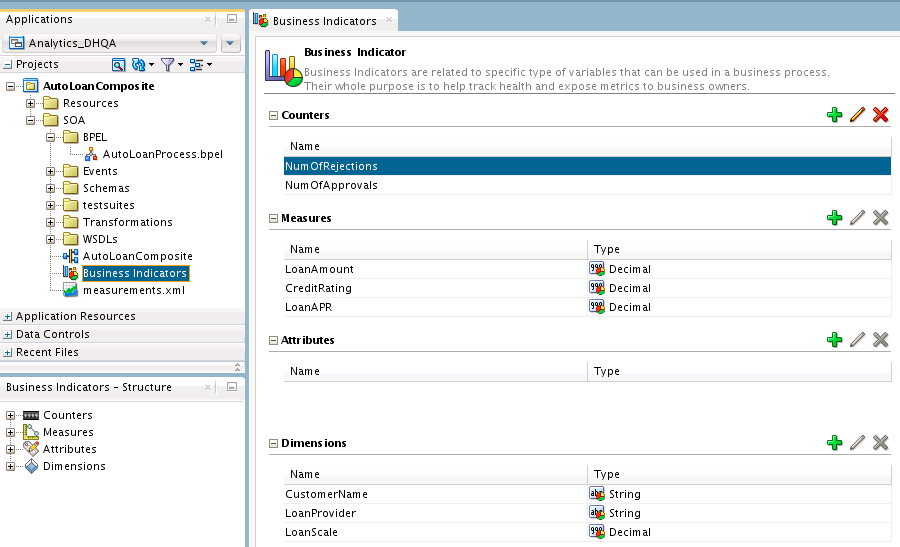Click the refresh icon in Projects toolbar
900x547 pixels.
click(x=138, y=64)
